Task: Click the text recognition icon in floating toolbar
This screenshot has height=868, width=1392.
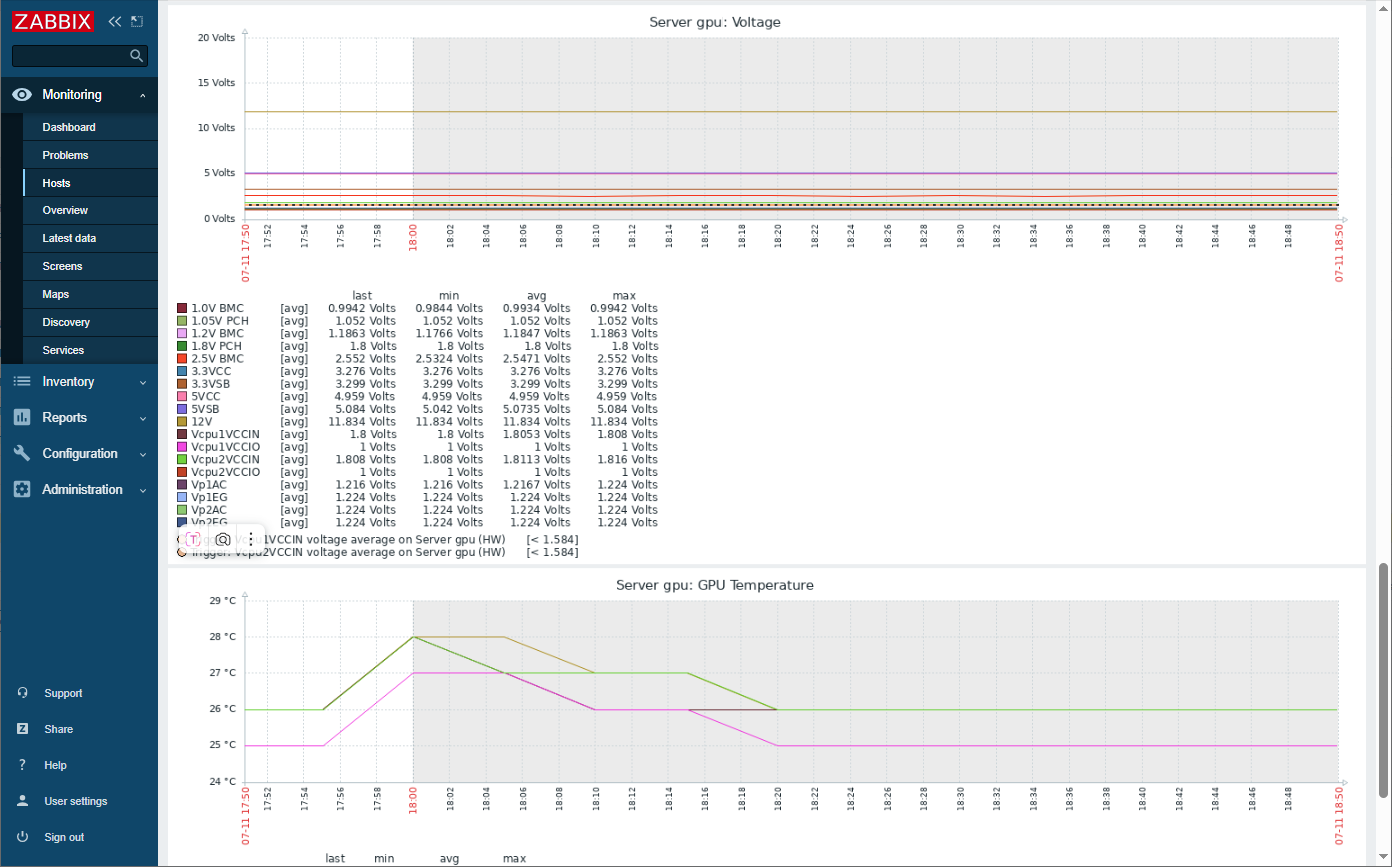Action: click(193, 539)
